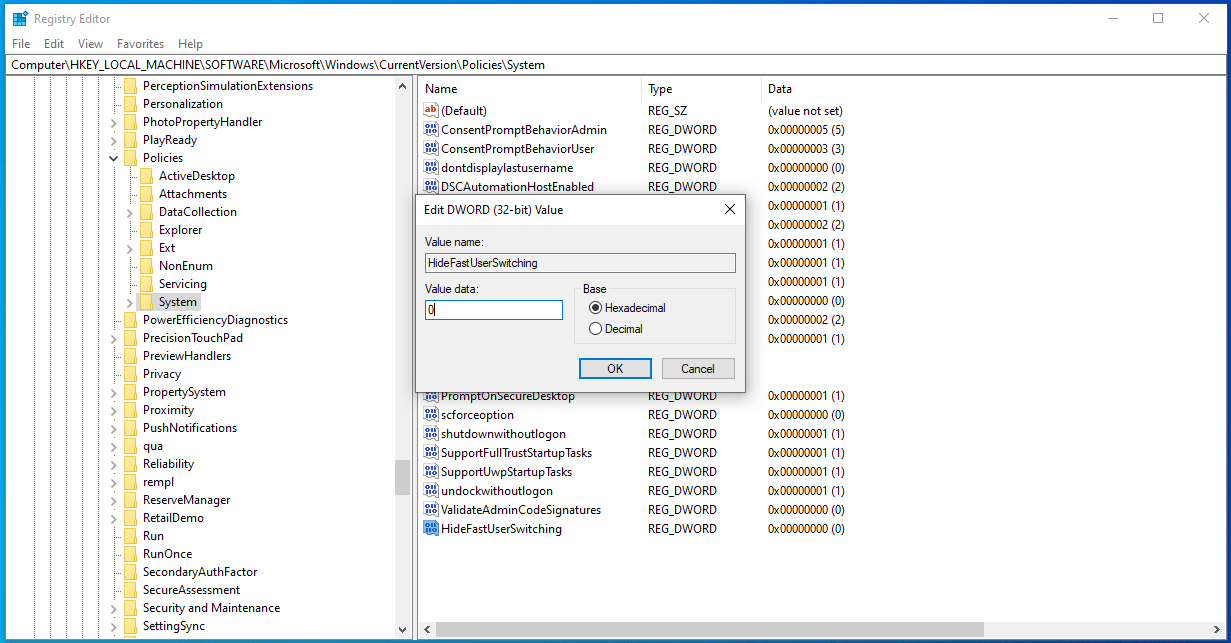Open the View menu
This screenshot has height=643, width=1231.
tap(91, 44)
